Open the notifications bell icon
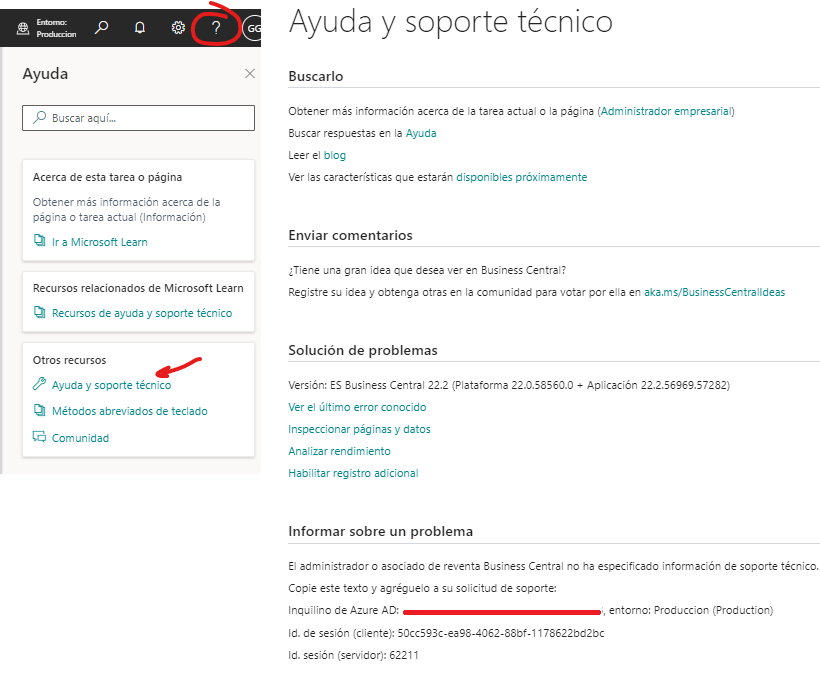Viewport: 820px width, 694px height. click(140, 28)
